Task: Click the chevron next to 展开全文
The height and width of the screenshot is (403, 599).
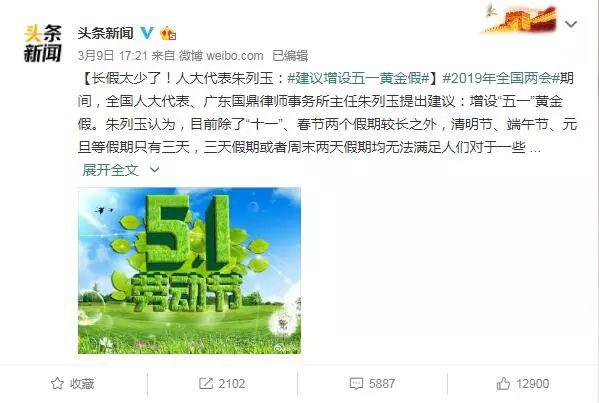Action: point(154,169)
